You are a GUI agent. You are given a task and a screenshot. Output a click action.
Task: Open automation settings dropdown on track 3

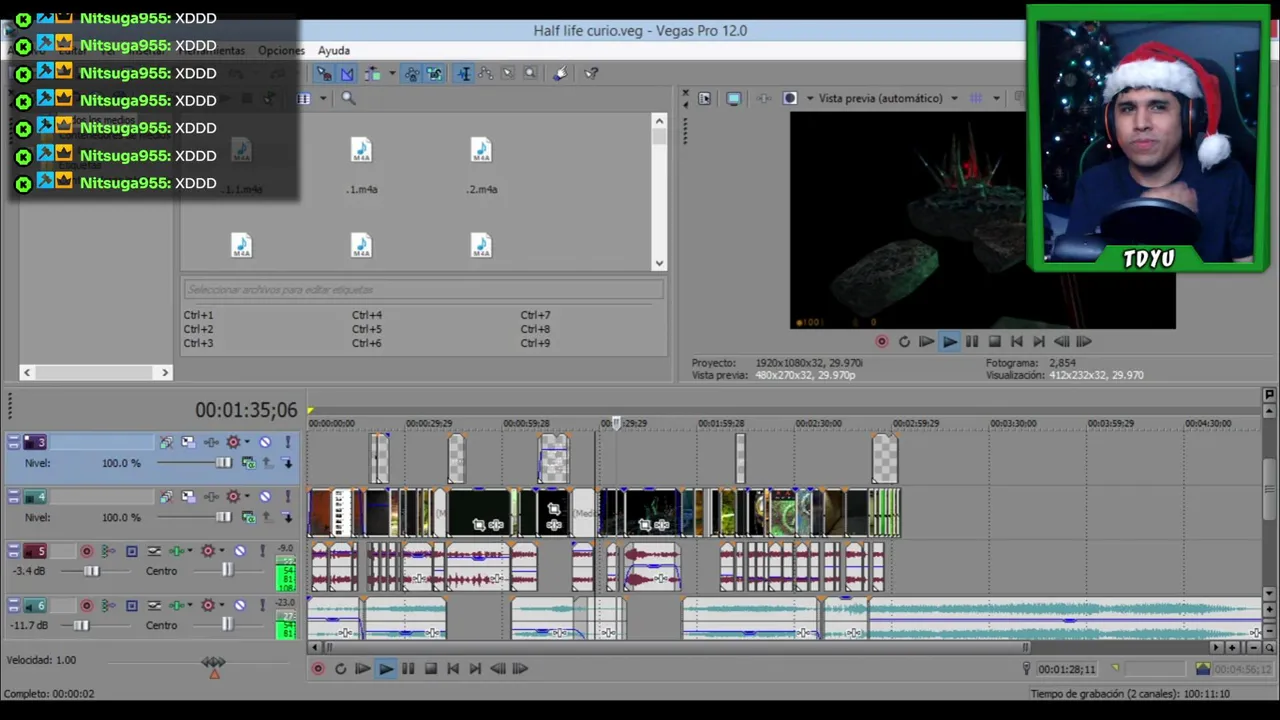tap(245, 442)
